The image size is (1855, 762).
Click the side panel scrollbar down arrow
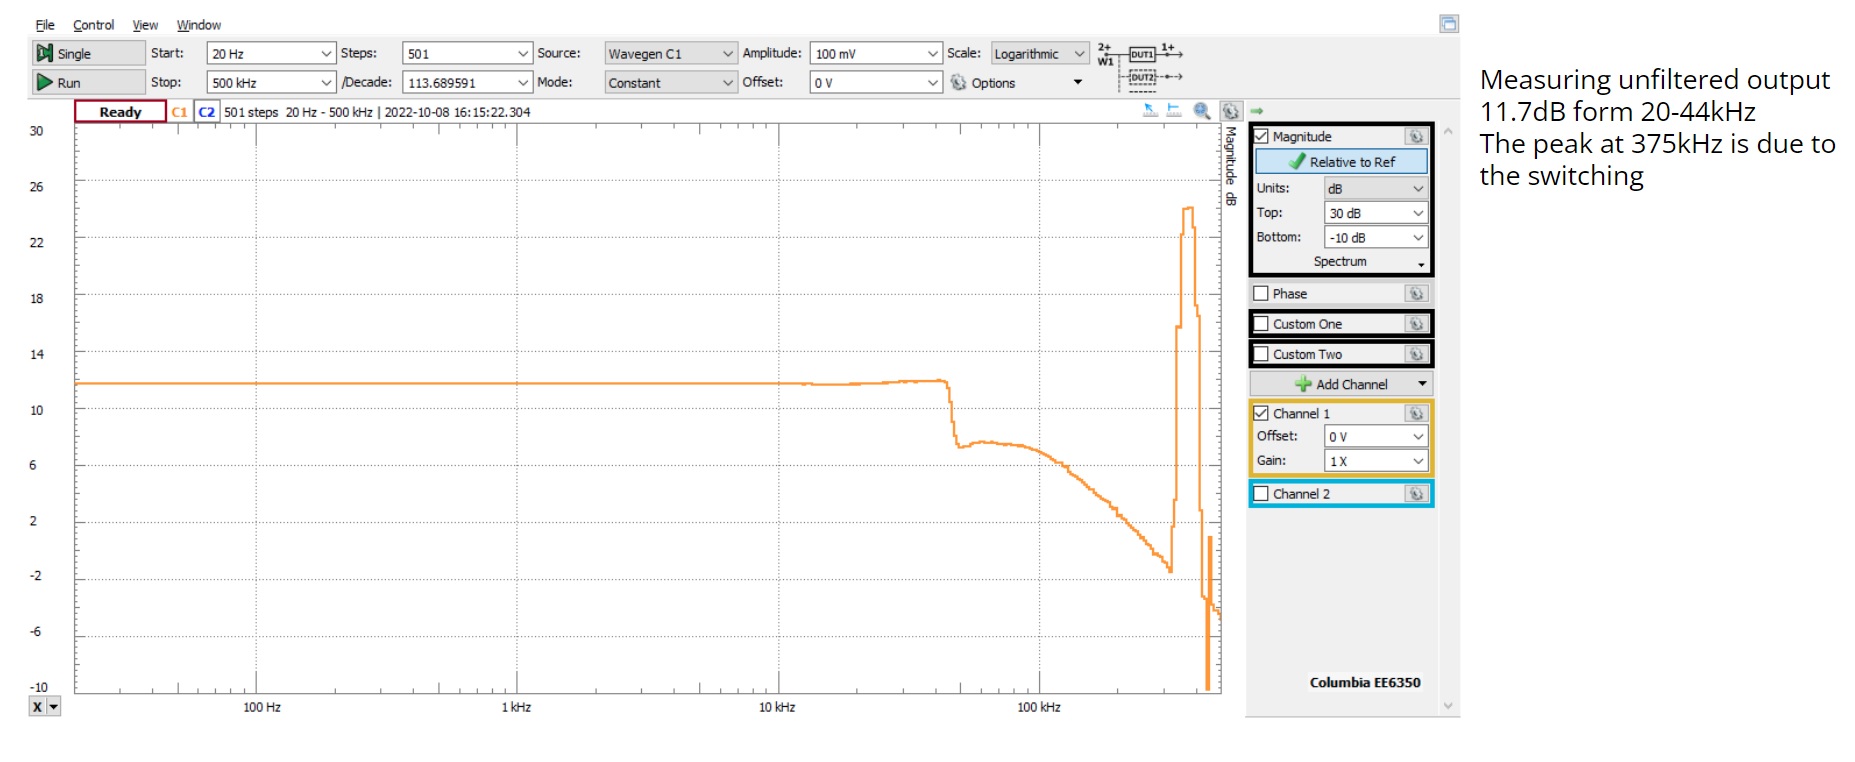pos(1448,706)
